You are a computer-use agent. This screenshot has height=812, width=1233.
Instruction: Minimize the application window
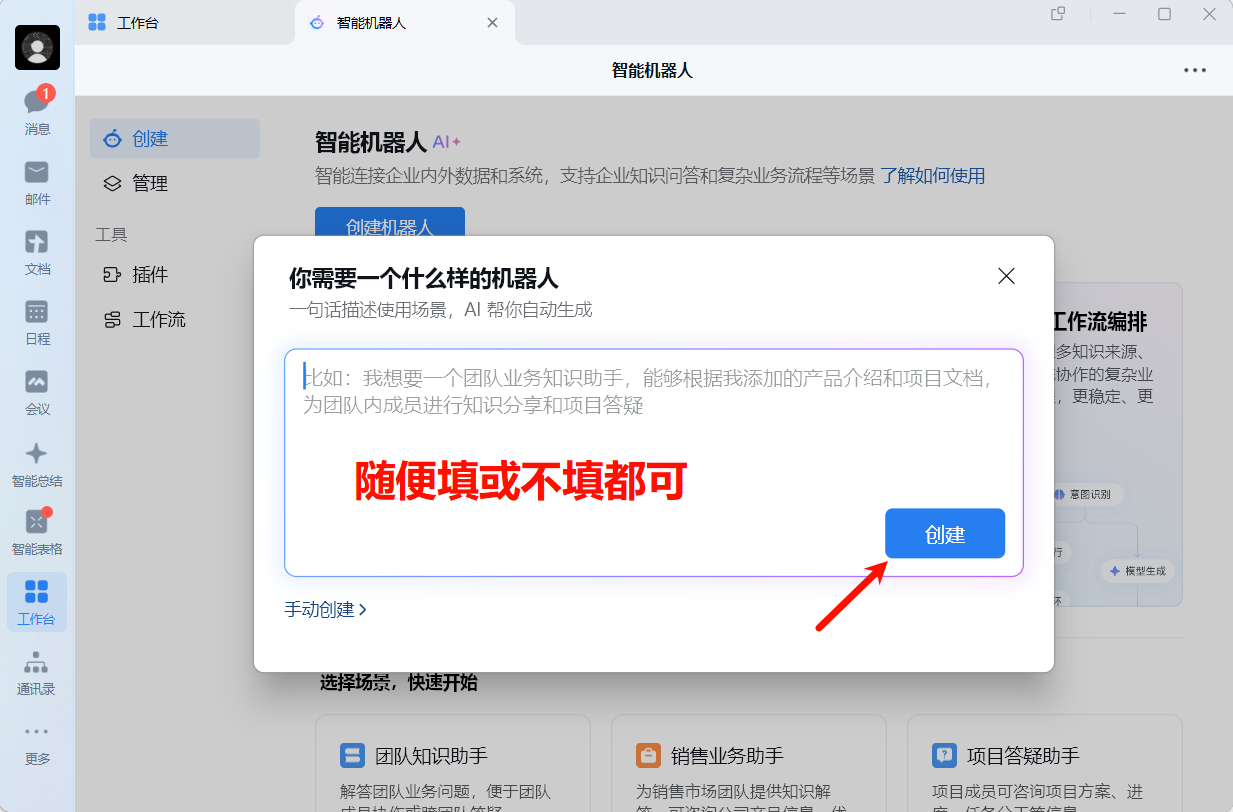[x=1120, y=14]
